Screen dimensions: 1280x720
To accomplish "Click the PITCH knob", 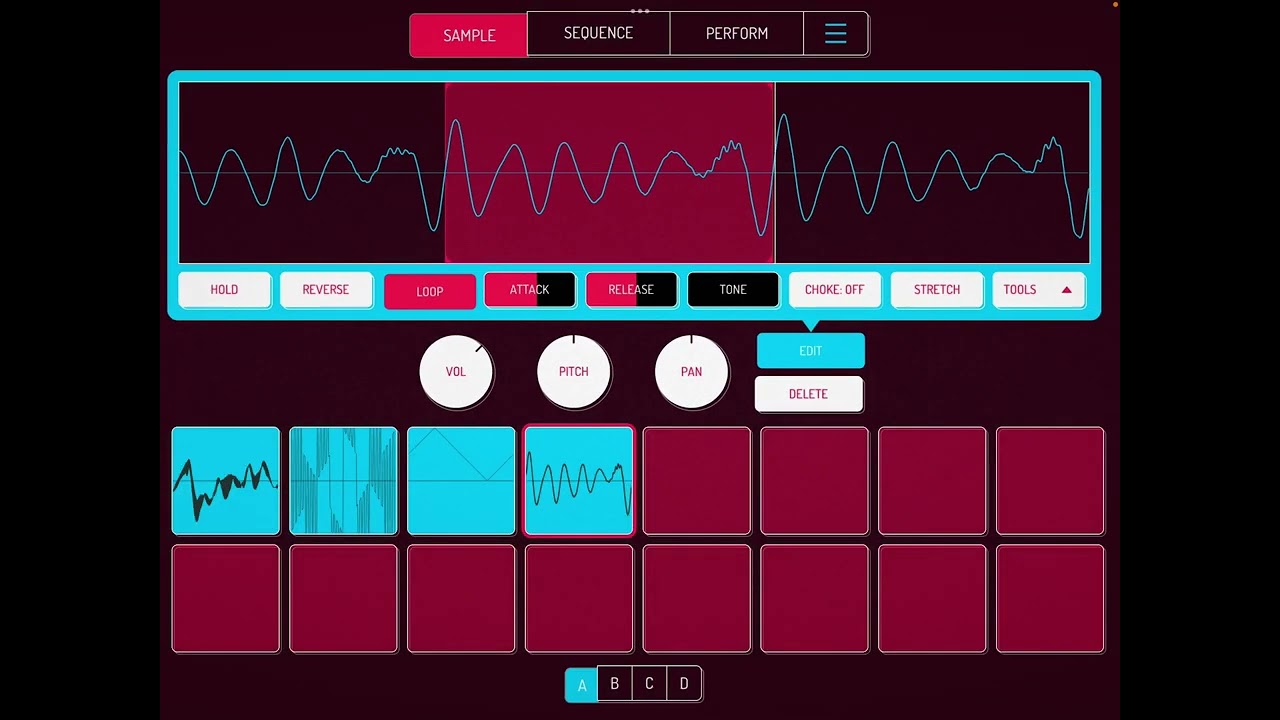I will click(x=574, y=372).
